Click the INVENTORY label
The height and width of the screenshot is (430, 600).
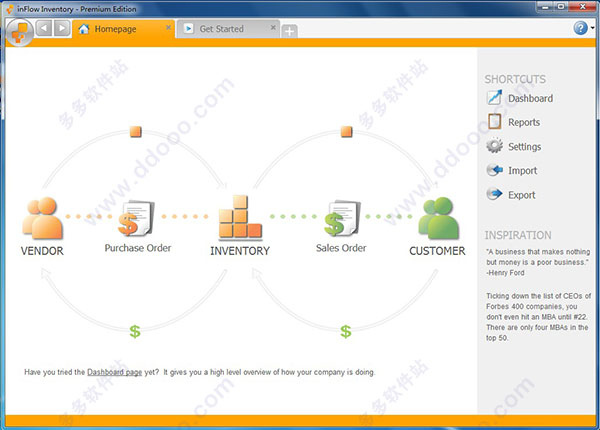pos(240,251)
